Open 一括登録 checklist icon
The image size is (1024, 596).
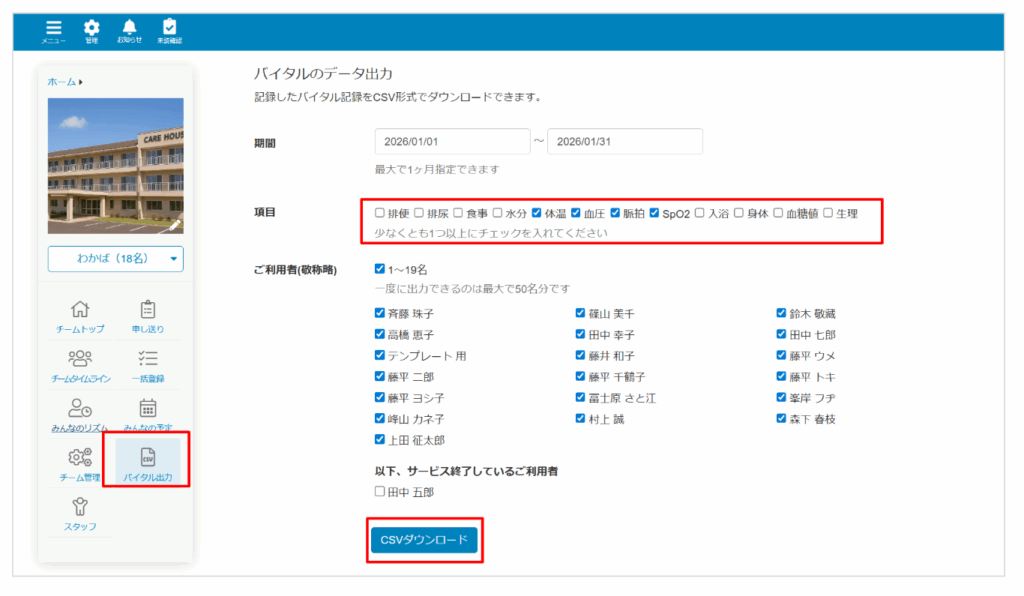[x=148, y=364]
